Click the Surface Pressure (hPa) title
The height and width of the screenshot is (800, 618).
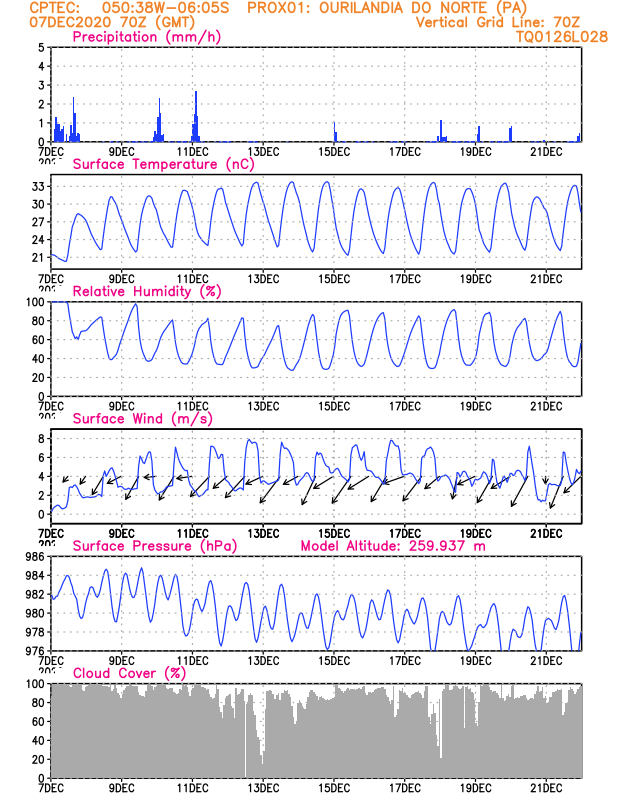(x=155, y=546)
